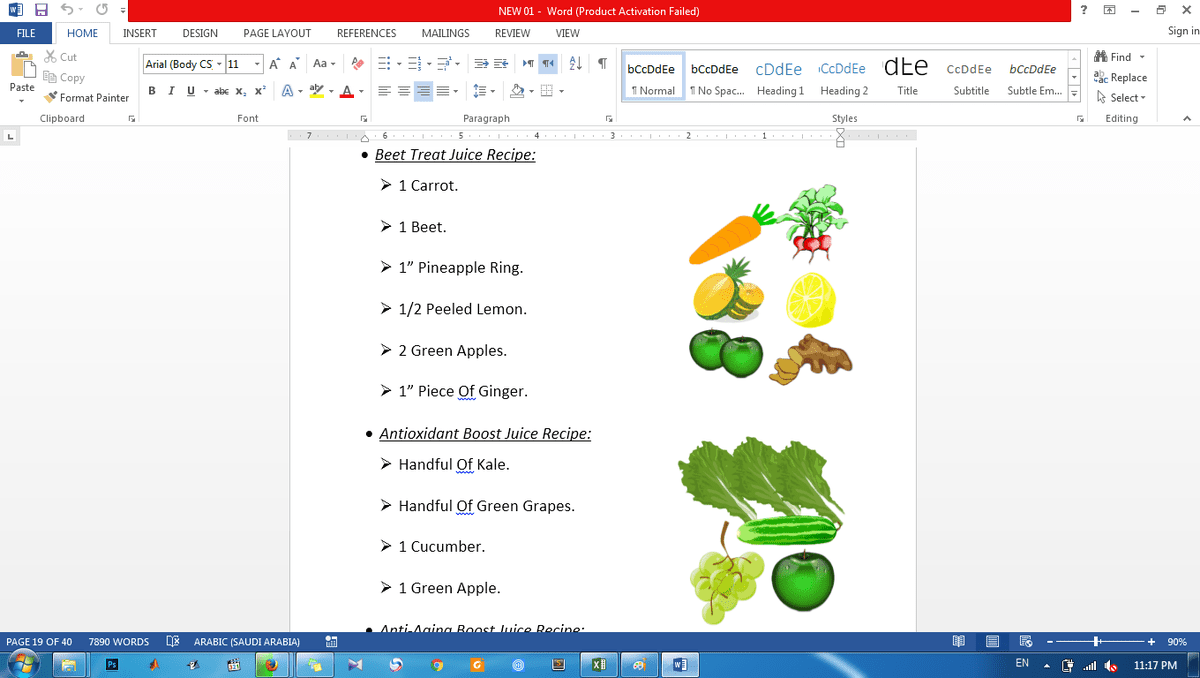The height and width of the screenshot is (678, 1200).
Task: Open the Select dropdown in Editing
Action: point(1121,98)
